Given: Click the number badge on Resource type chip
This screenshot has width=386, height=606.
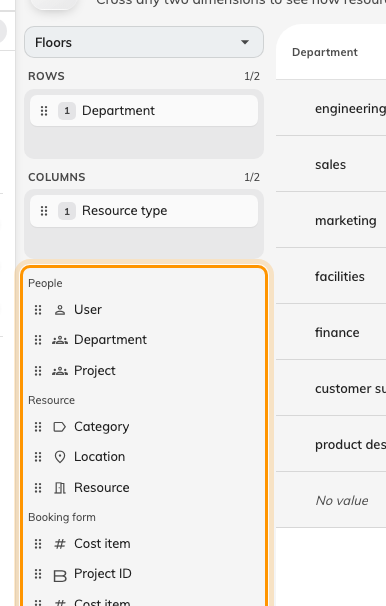Looking at the screenshot, I should click(67, 211).
